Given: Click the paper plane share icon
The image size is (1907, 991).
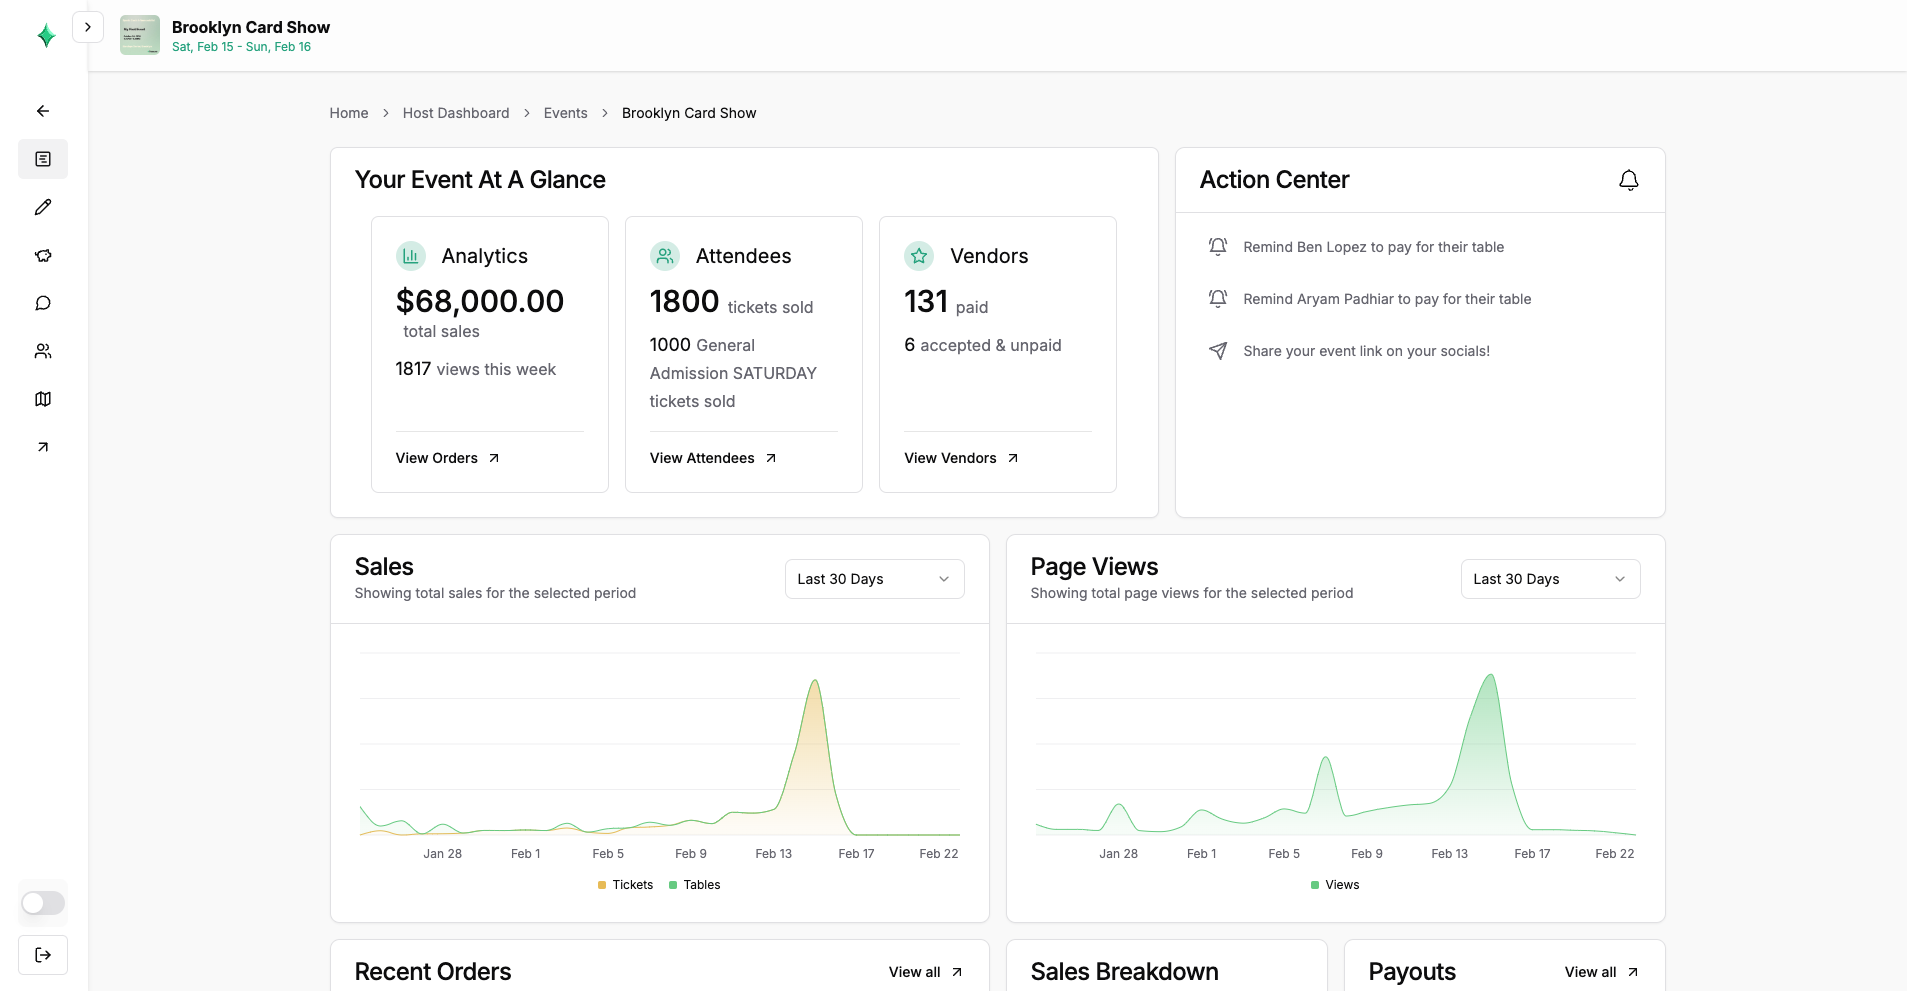Looking at the screenshot, I should tap(1218, 351).
